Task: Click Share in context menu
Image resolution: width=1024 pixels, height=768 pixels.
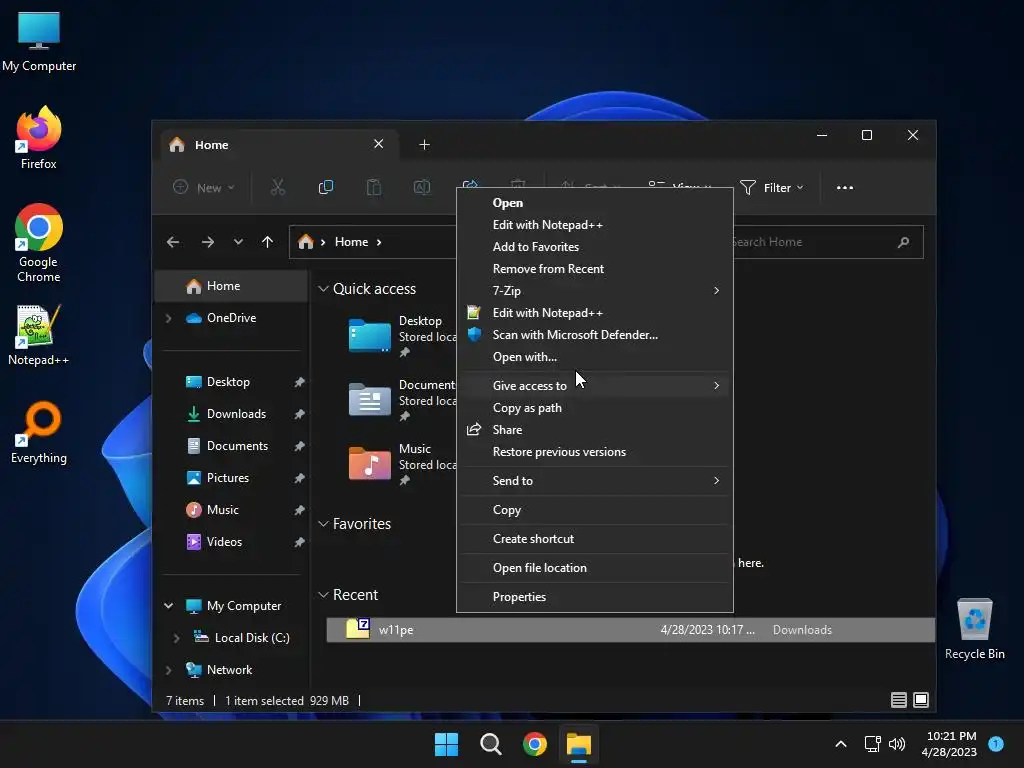Action: 594,430
